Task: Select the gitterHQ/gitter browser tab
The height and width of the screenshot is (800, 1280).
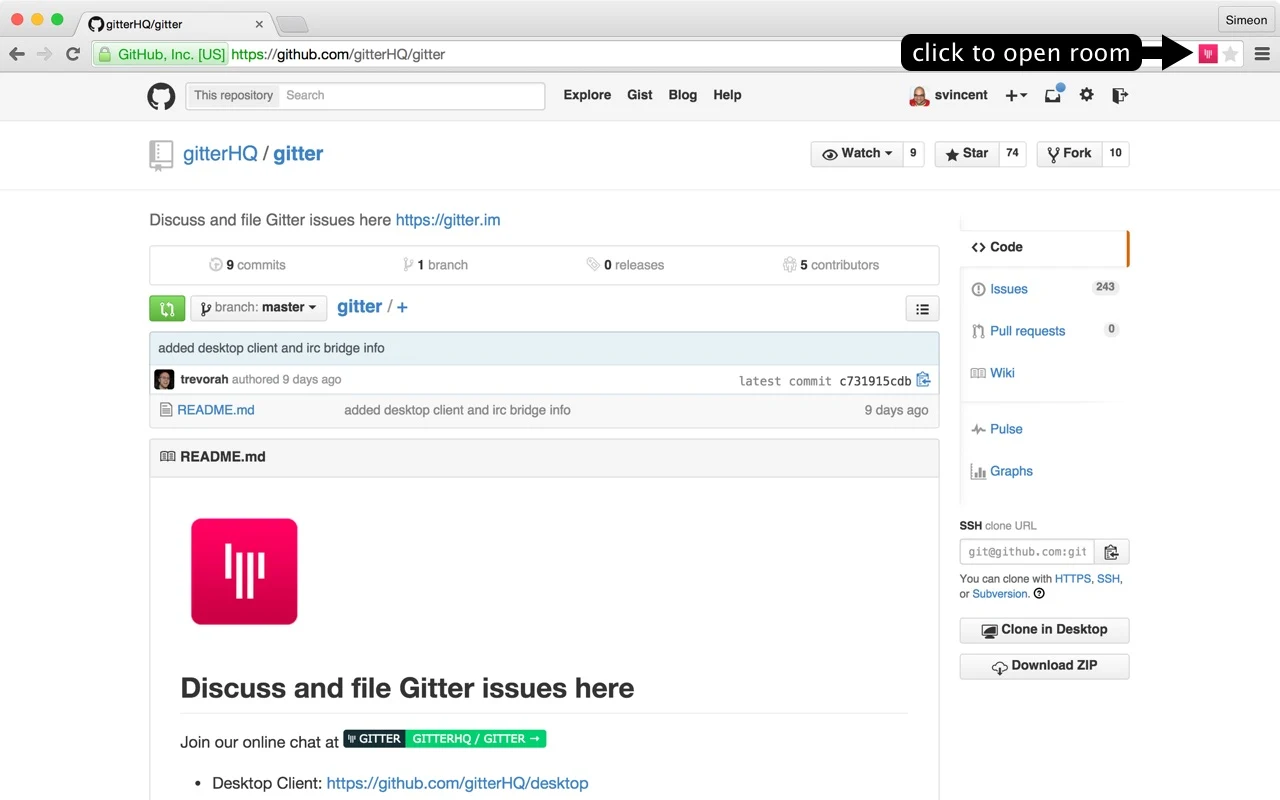Action: [175, 24]
